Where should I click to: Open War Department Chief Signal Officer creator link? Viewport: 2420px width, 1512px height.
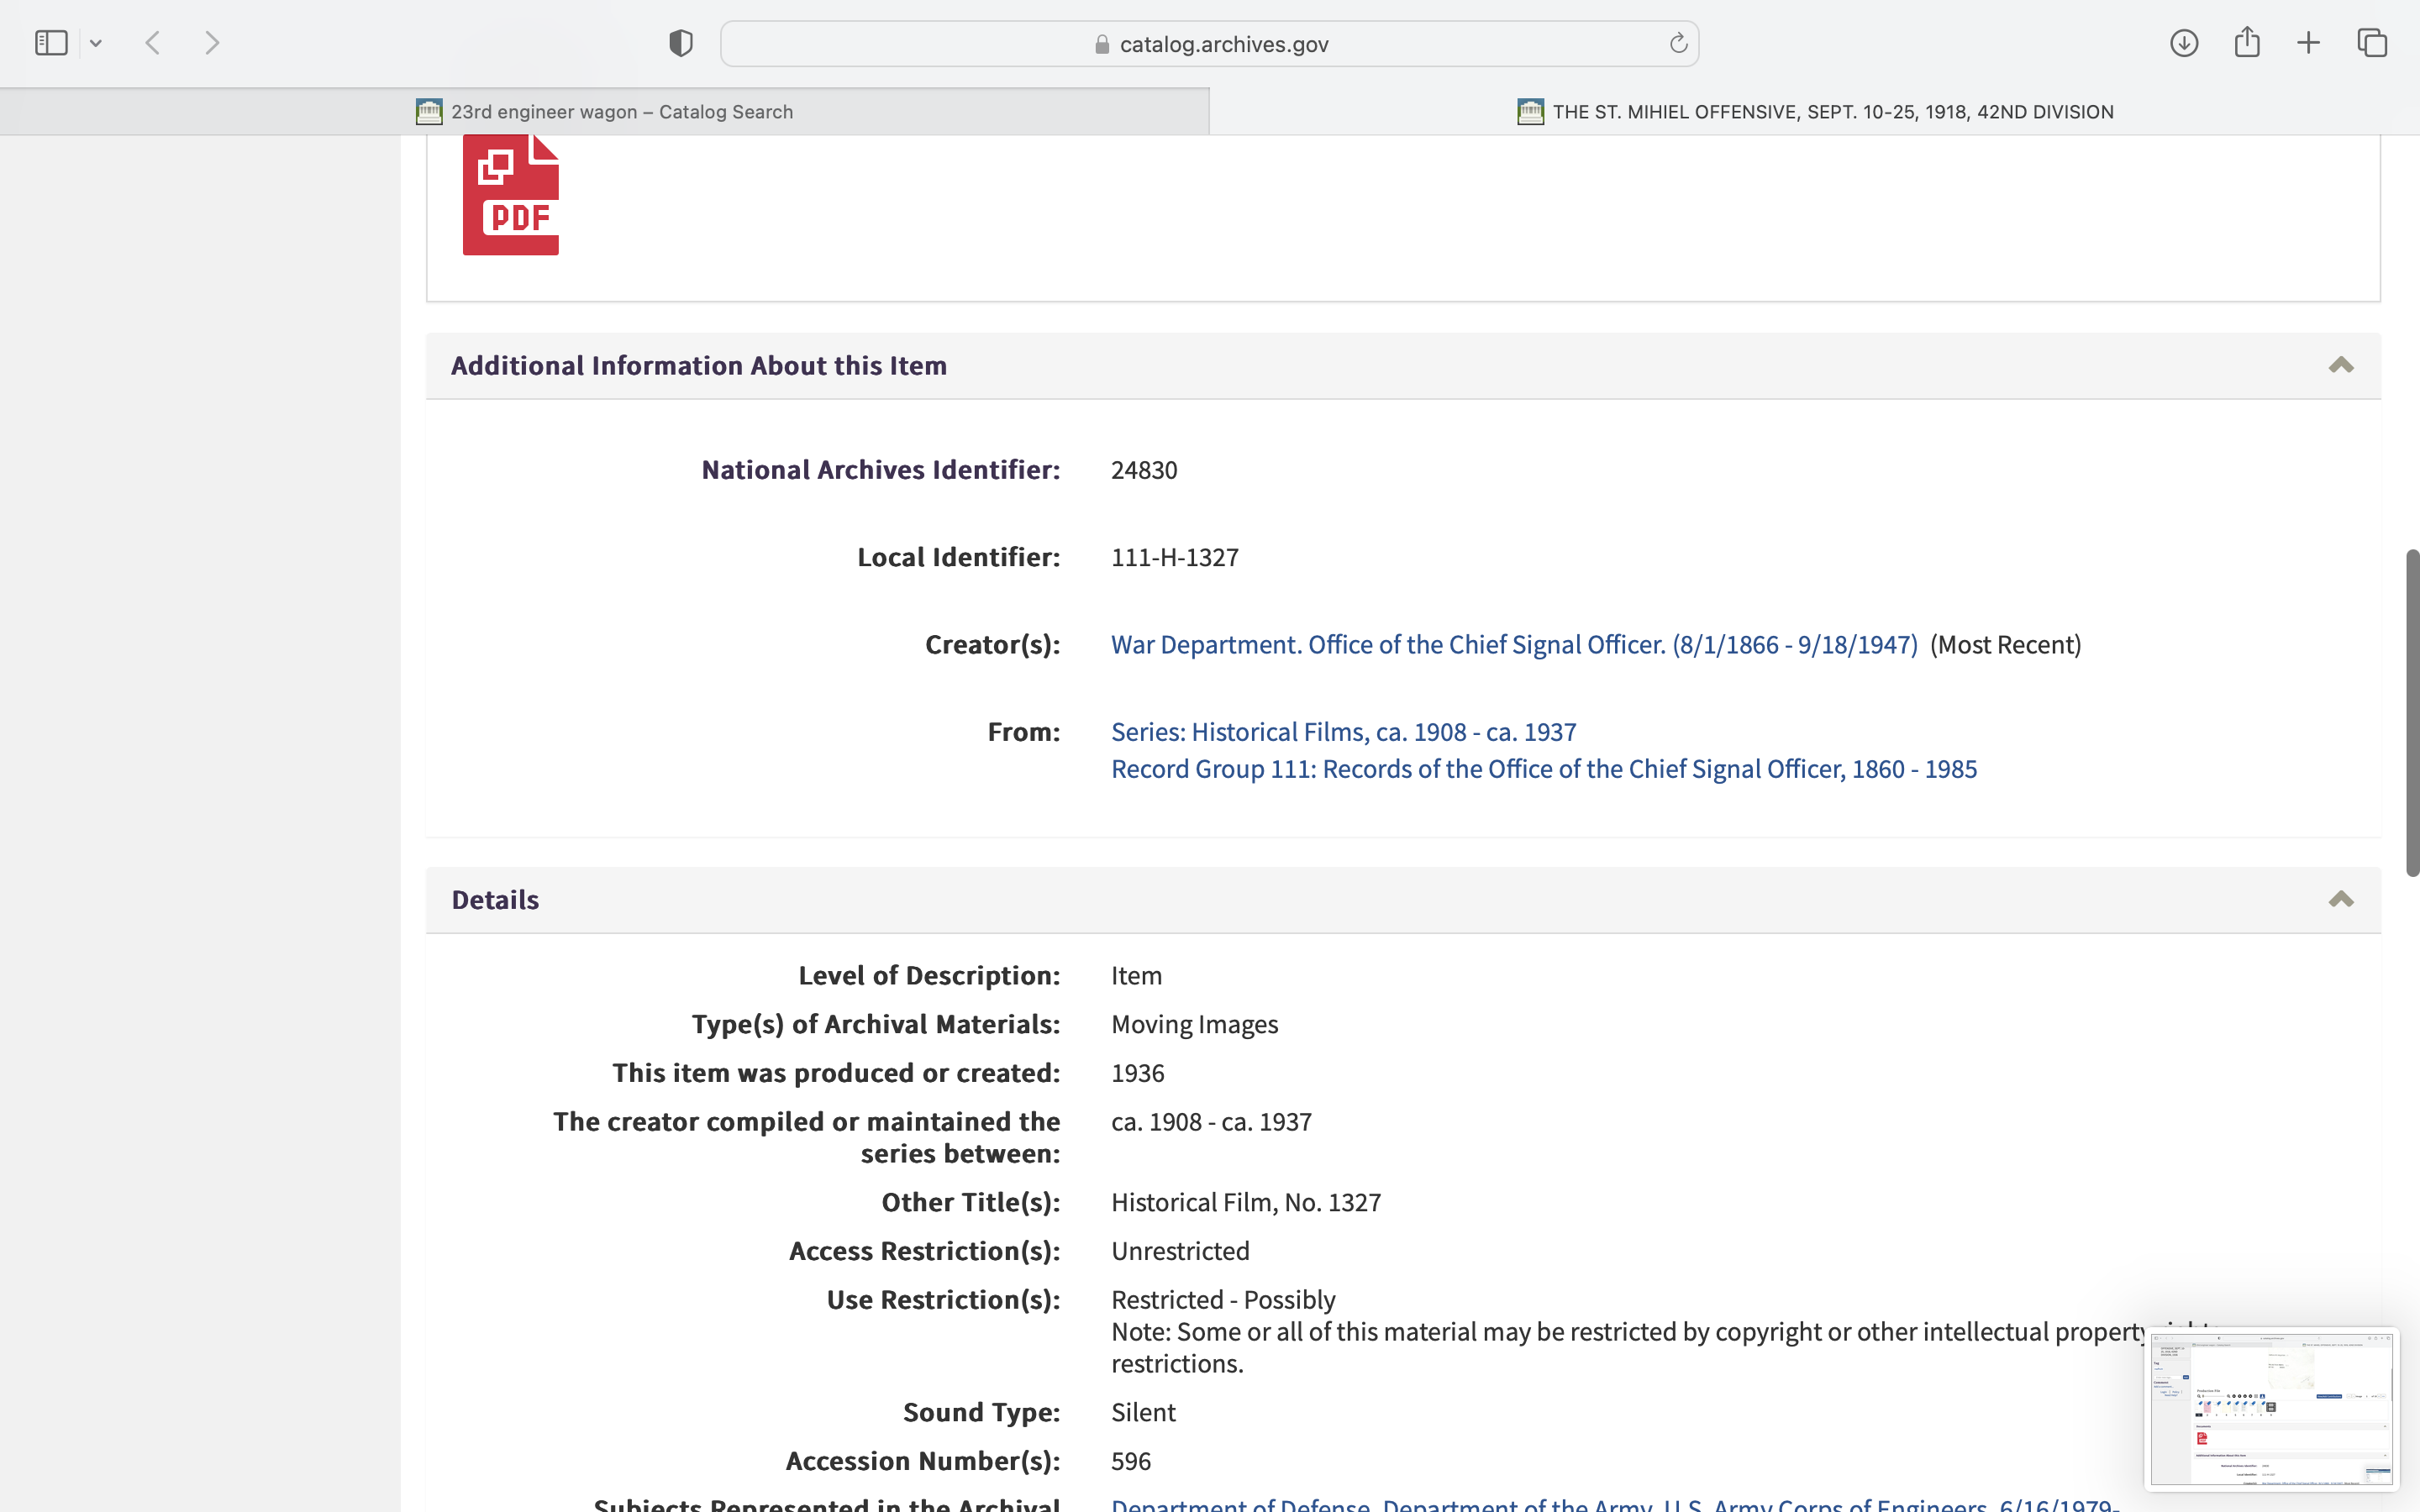[1514, 645]
